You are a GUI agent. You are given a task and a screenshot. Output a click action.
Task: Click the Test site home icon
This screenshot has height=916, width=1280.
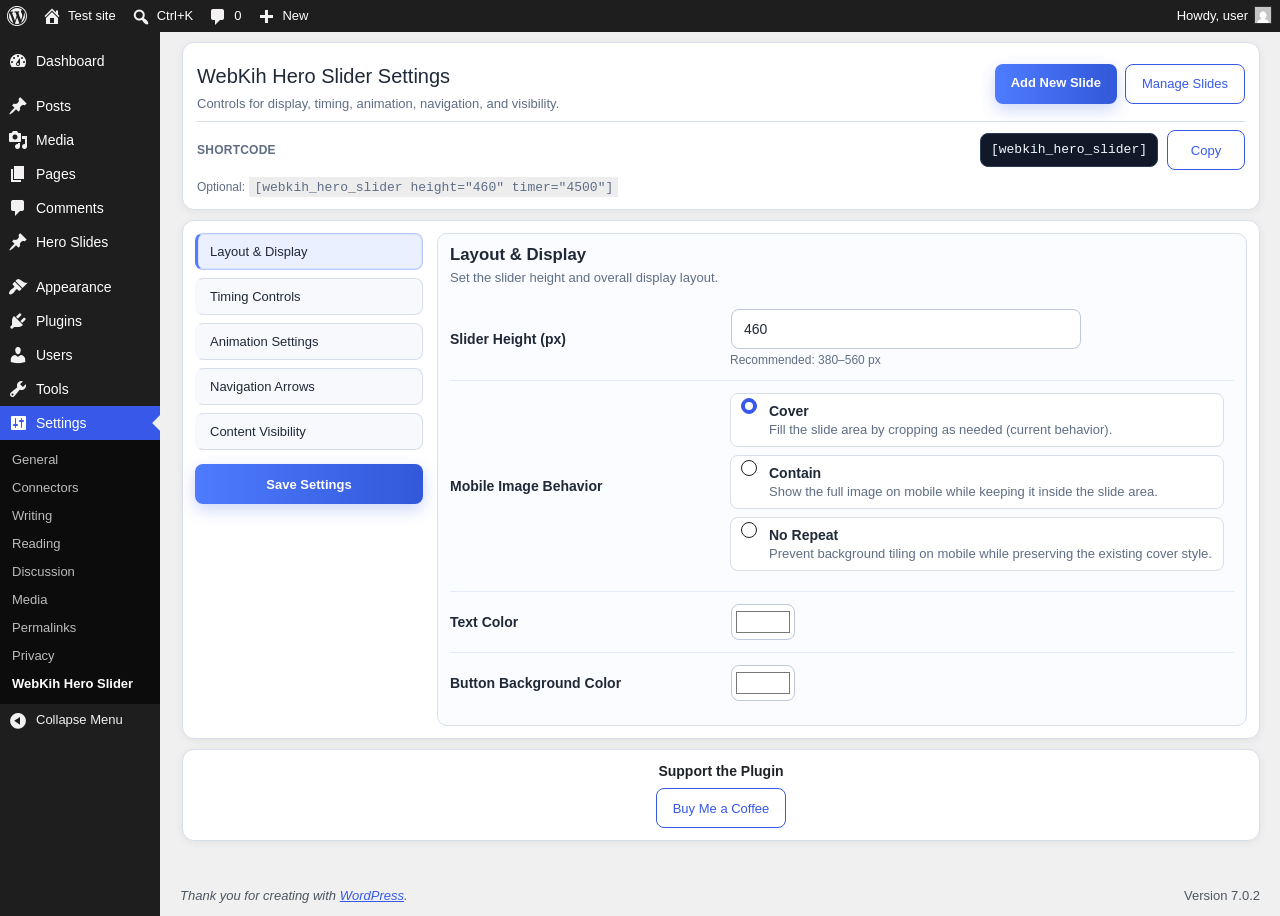[x=52, y=16]
